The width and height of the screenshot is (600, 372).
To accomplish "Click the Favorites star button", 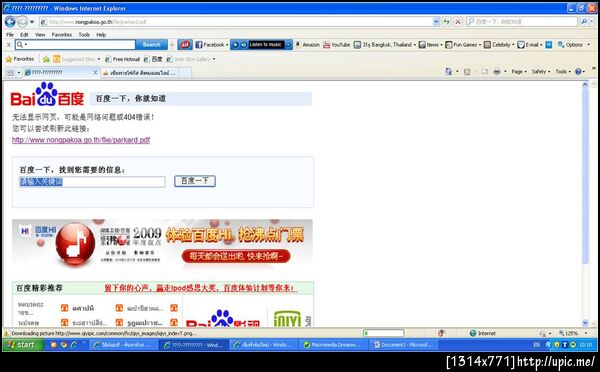I will pyautogui.click(x=20, y=59).
